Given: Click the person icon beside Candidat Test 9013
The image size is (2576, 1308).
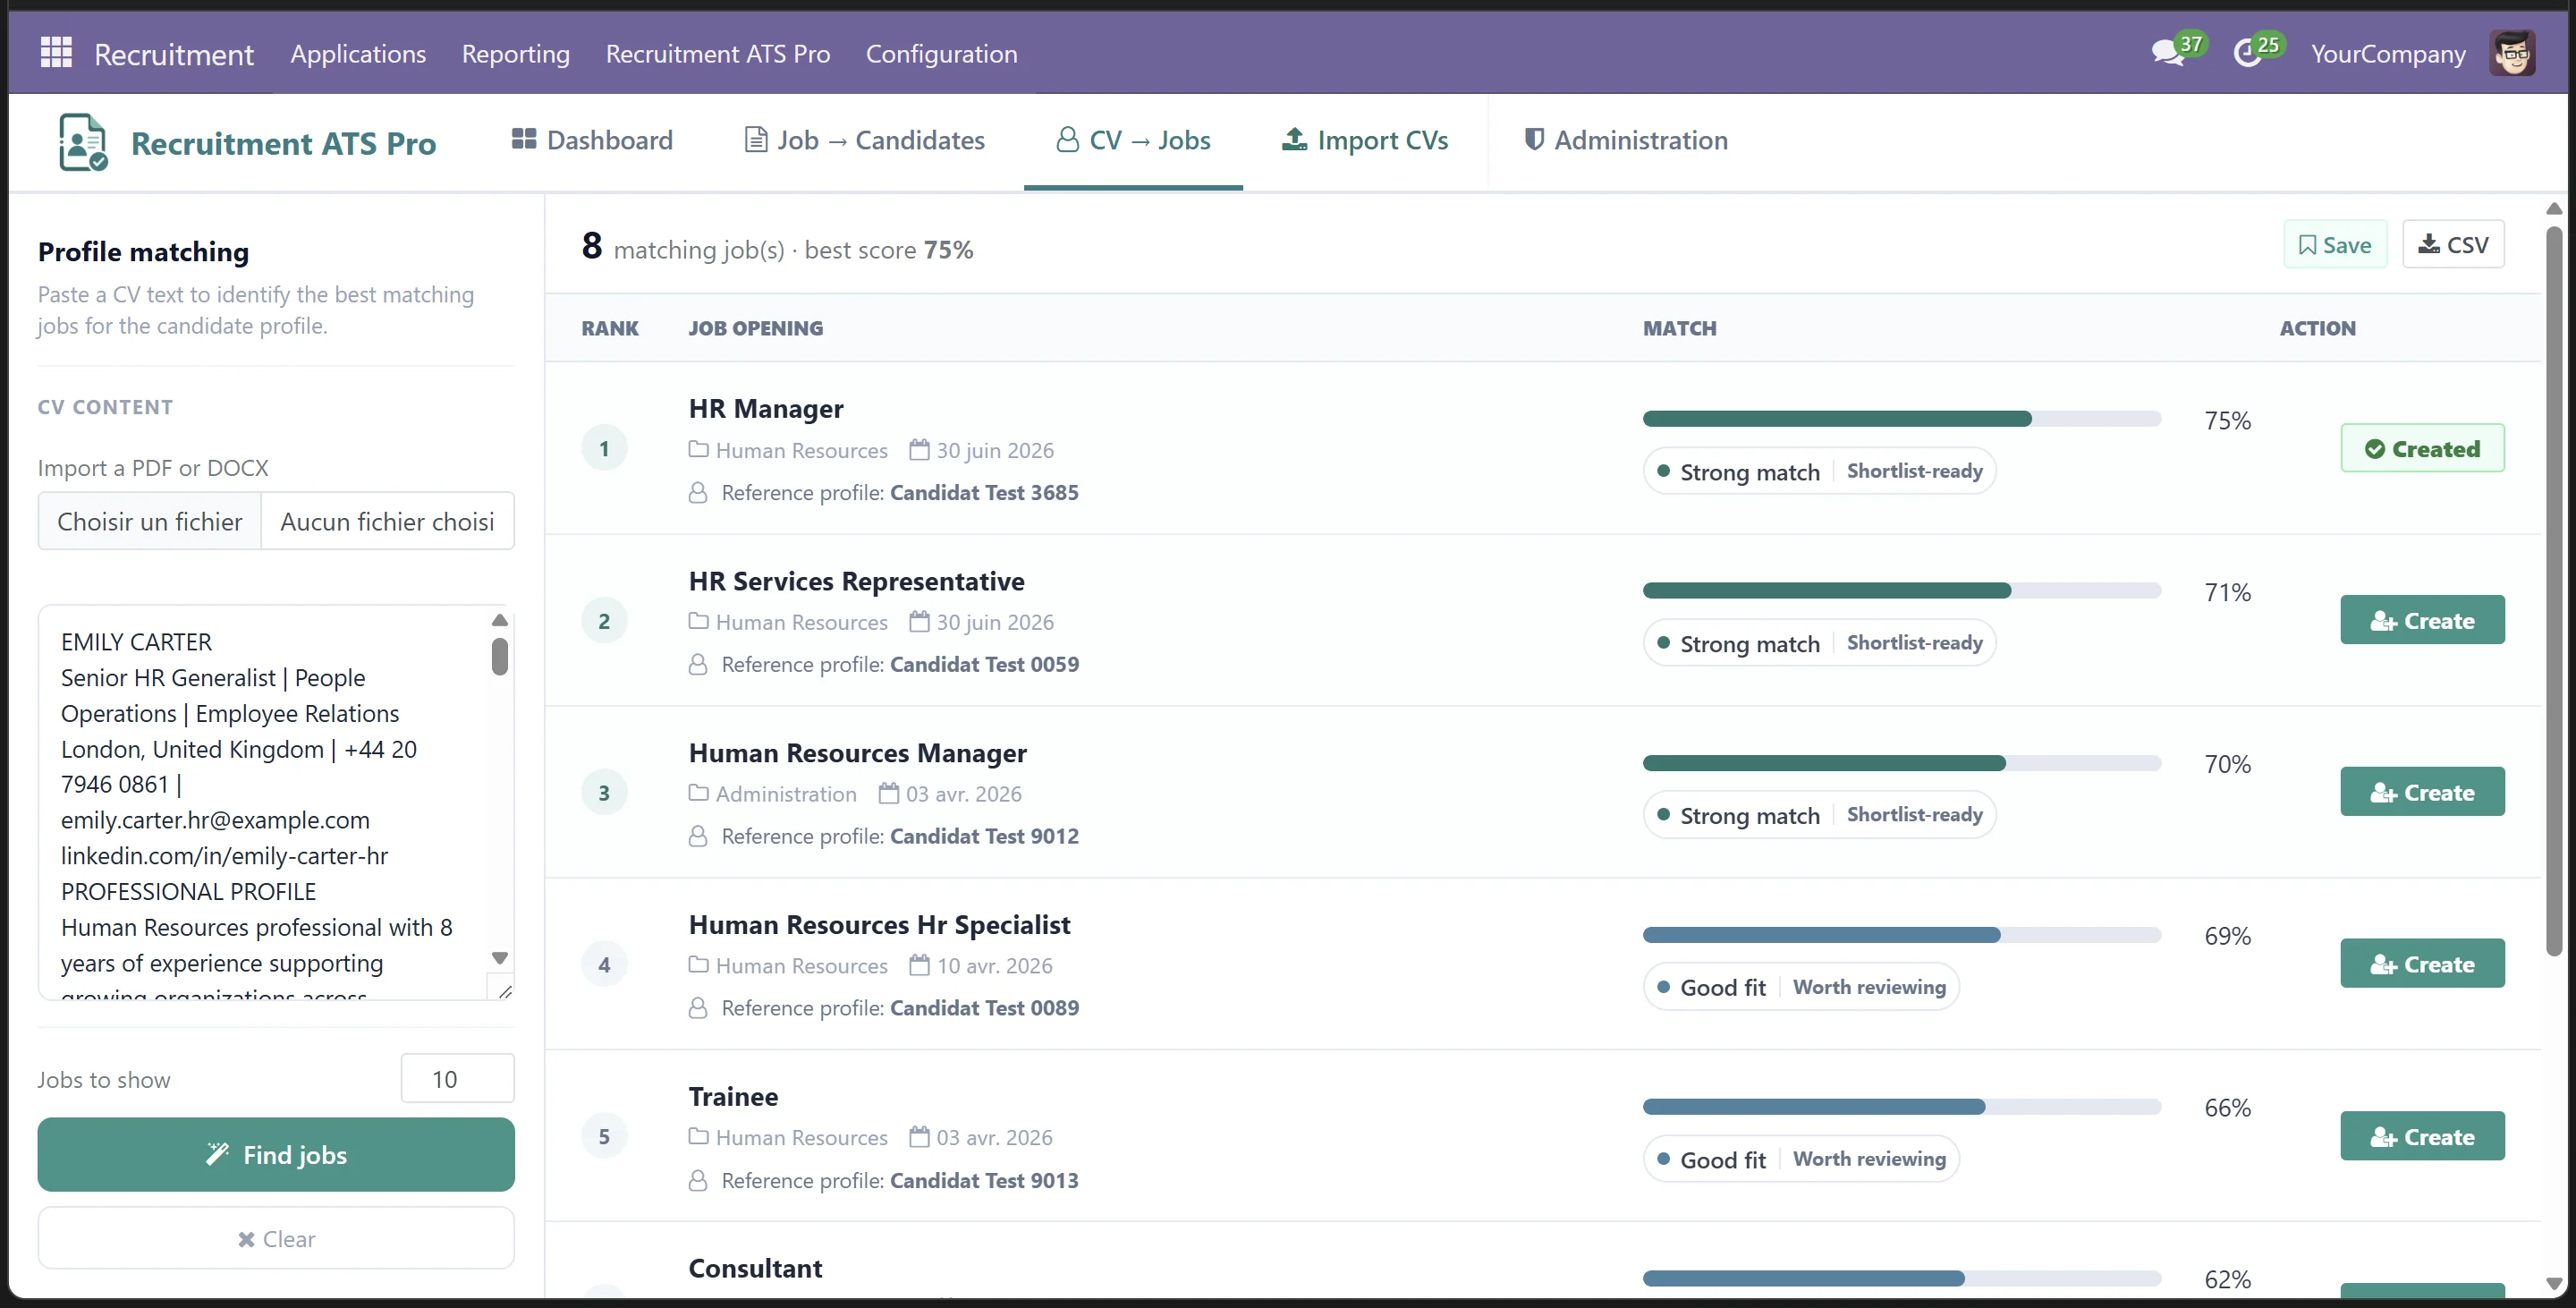Looking at the screenshot, I should tap(698, 1181).
